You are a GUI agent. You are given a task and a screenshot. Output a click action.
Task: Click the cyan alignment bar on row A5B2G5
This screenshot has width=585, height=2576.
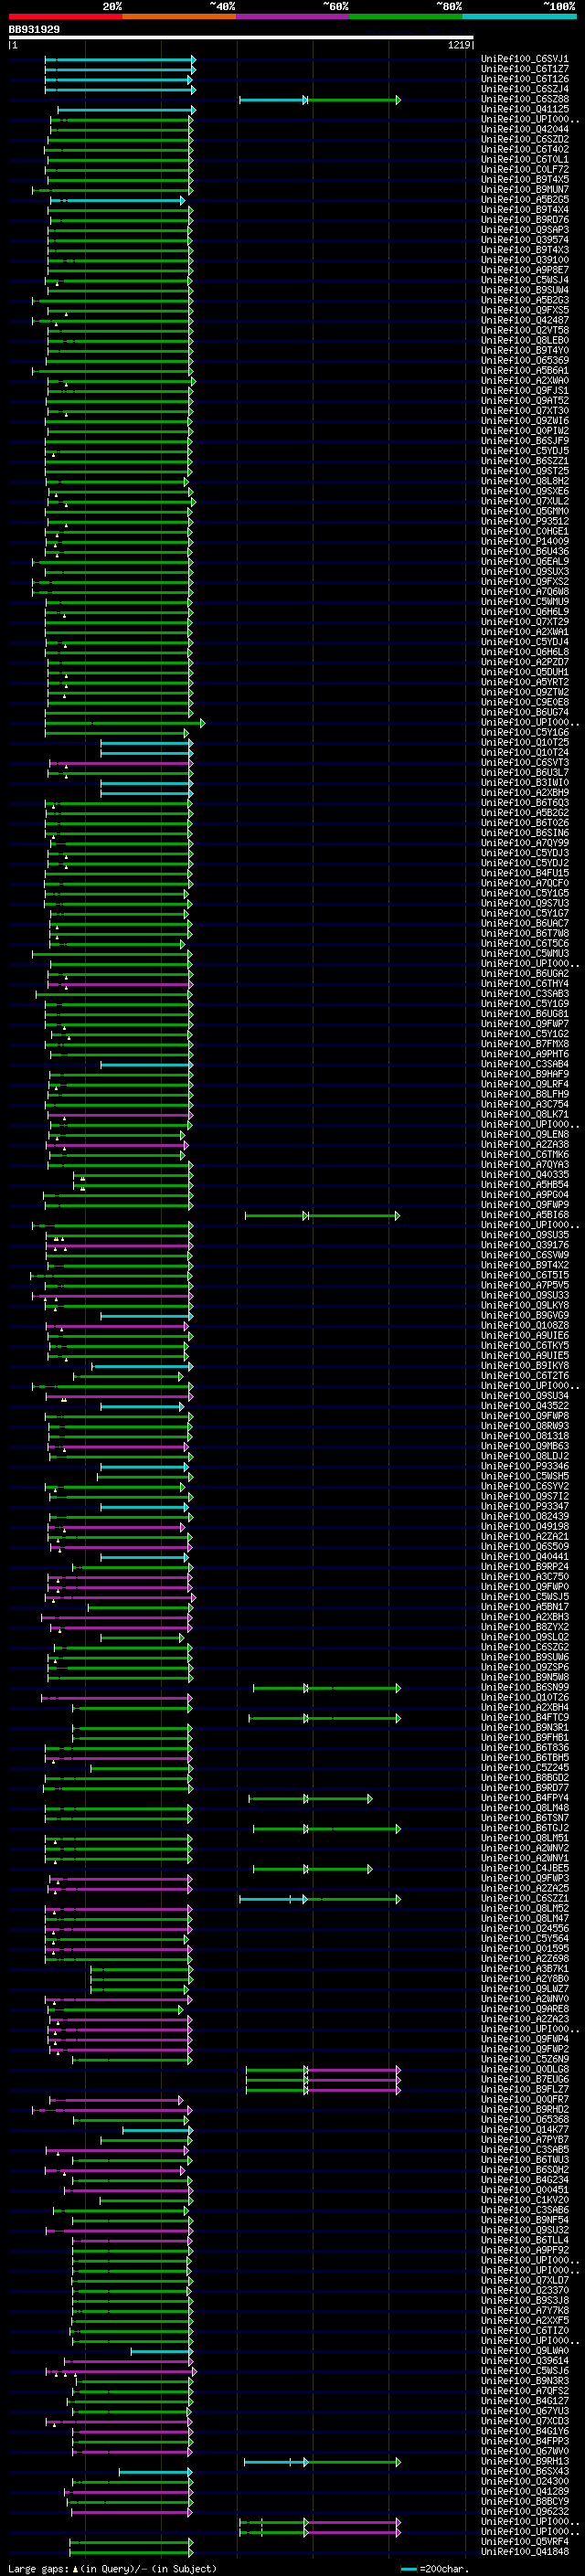[x=118, y=200]
